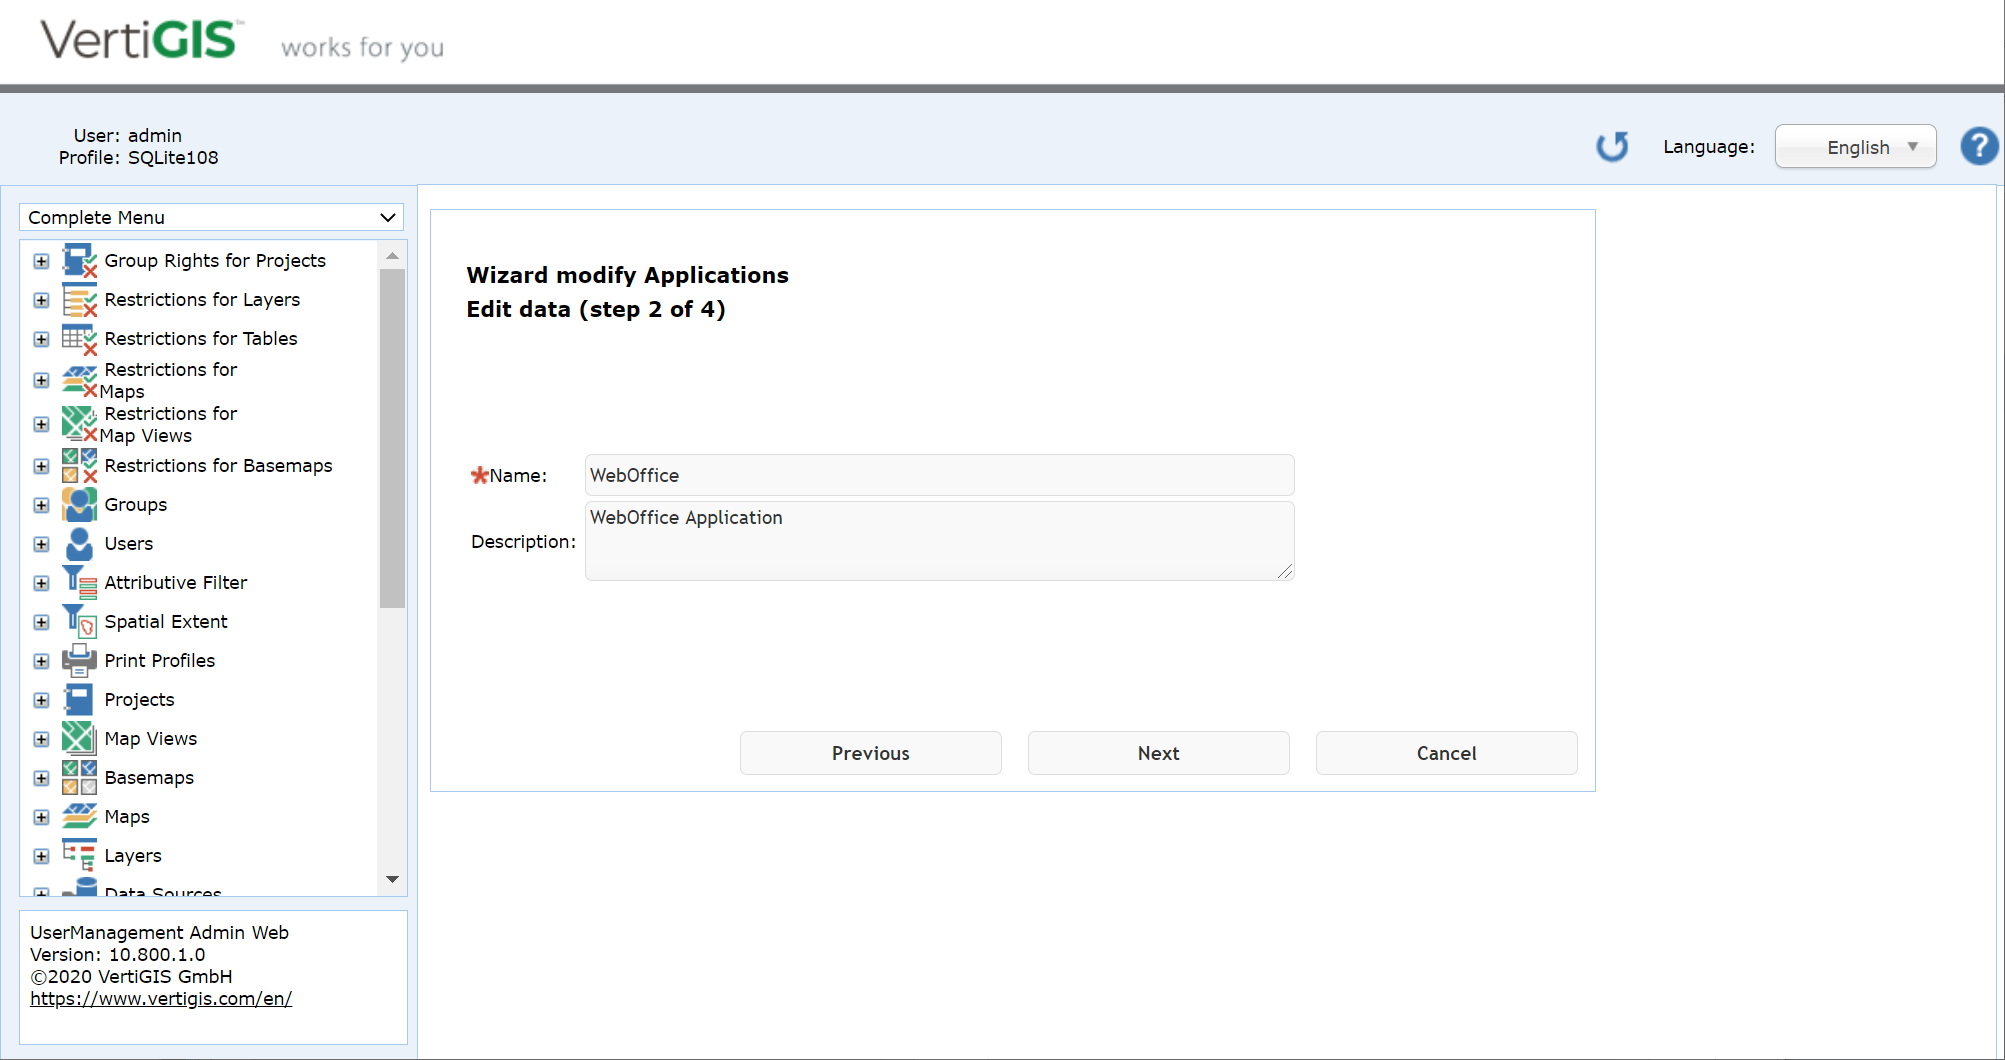
Task: Click the refresh icon near Language
Action: 1612,146
